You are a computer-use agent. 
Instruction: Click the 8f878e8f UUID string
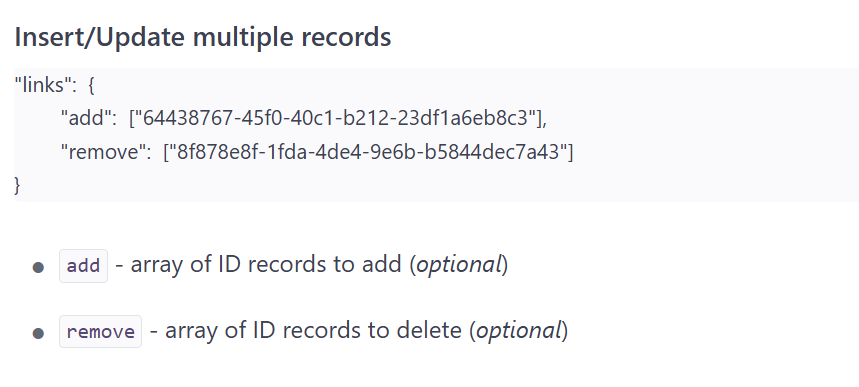[x=368, y=151]
